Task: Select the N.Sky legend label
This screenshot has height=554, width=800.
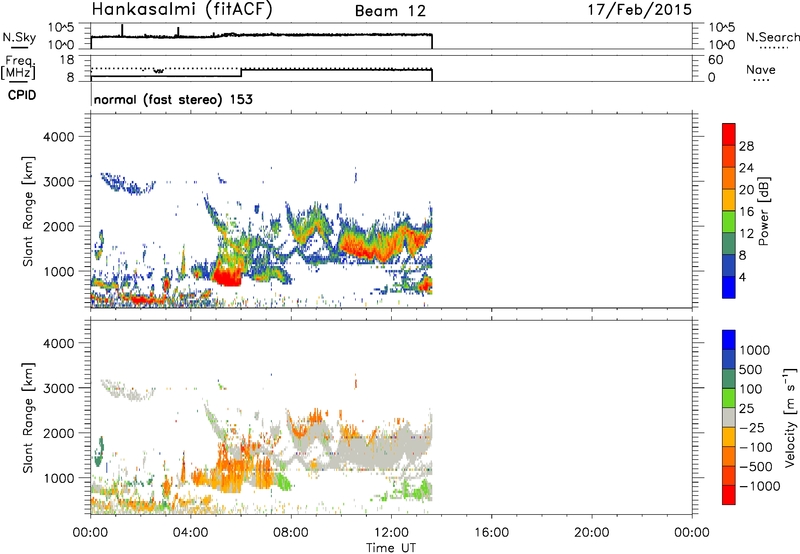Action: pos(19,37)
